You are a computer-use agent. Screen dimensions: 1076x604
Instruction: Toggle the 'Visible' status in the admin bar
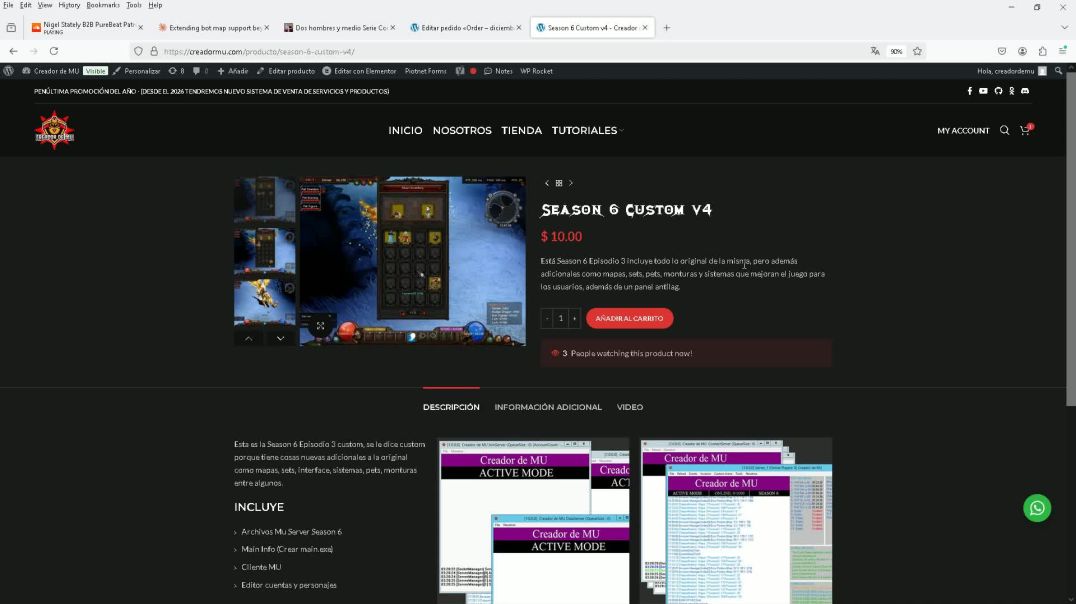click(94, 71)
